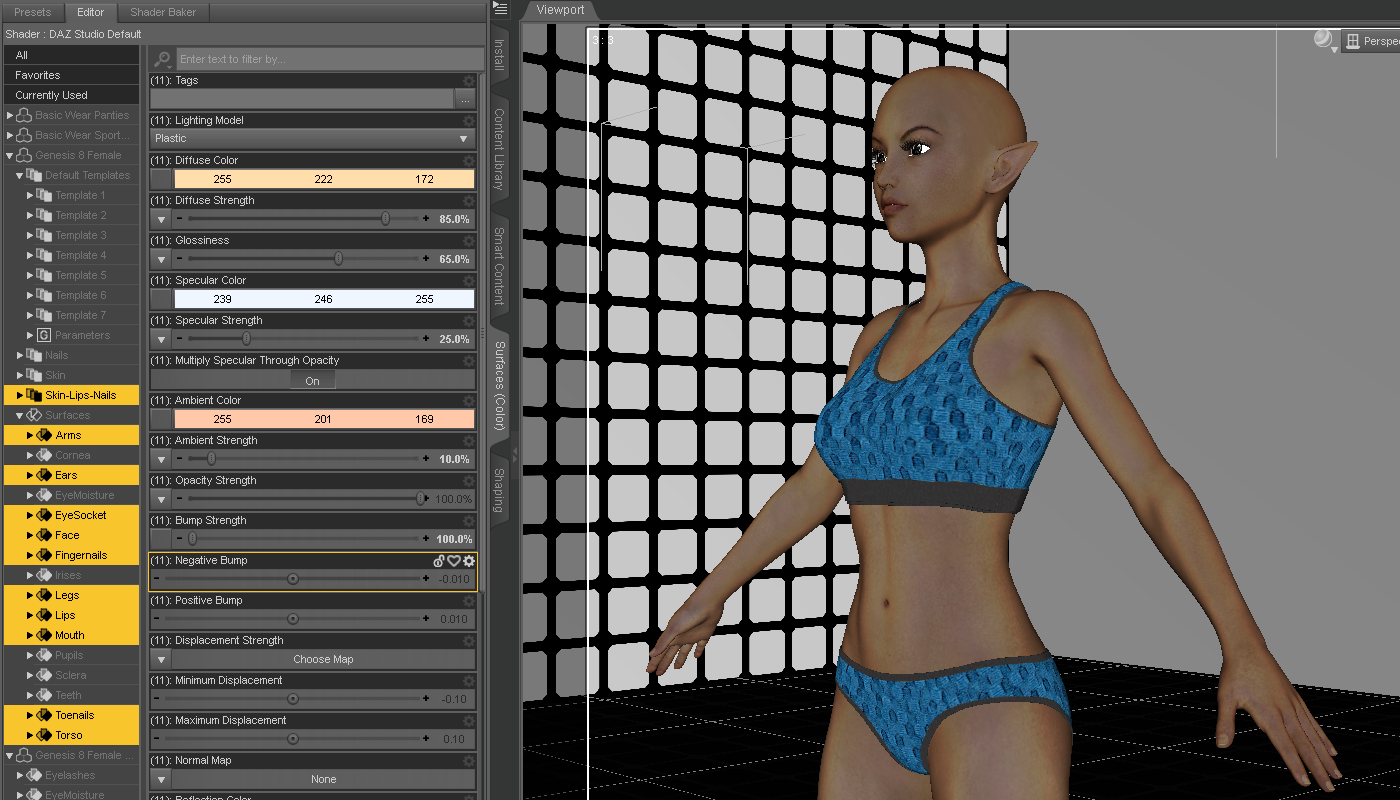Open the Opacity Strength map dropdown arrow
1400x800 pixels.
point(161,499)
